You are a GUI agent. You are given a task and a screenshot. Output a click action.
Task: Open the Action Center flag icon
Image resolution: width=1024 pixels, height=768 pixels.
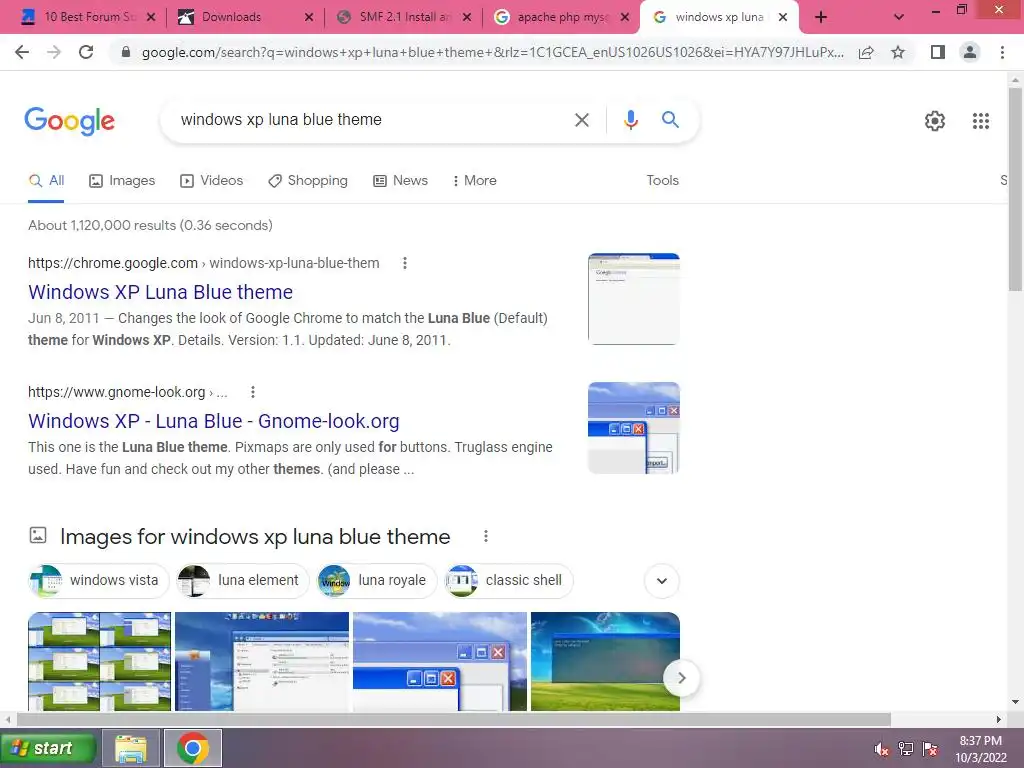[x=930, y=749]
